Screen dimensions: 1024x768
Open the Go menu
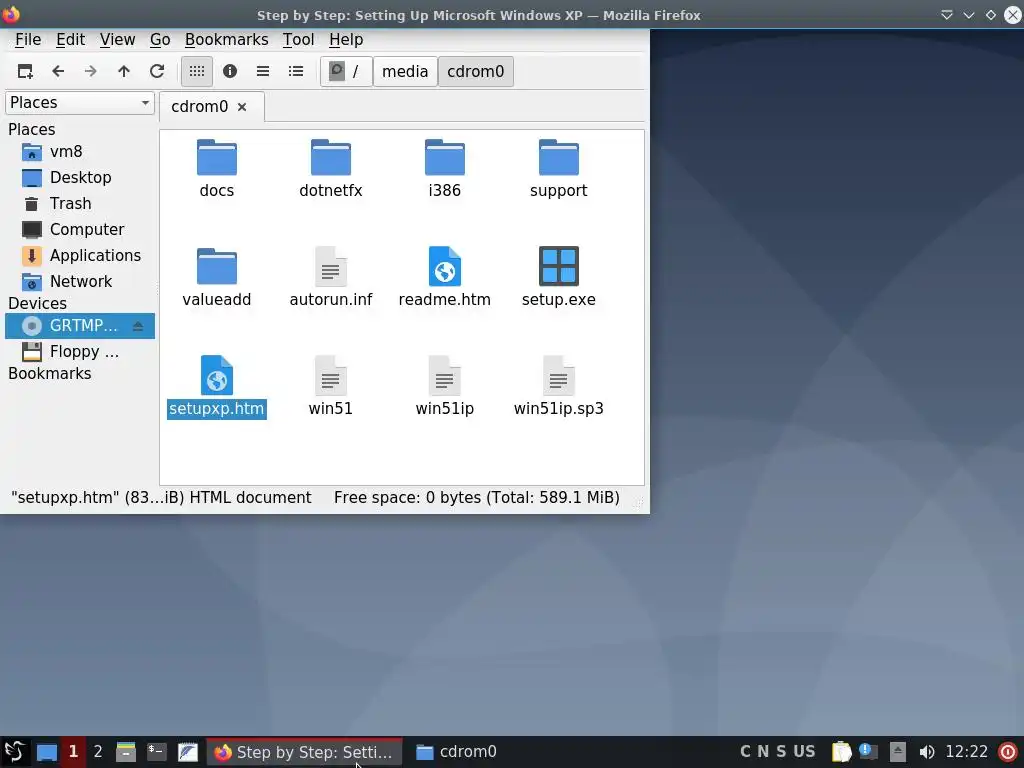tap(160, 40)
